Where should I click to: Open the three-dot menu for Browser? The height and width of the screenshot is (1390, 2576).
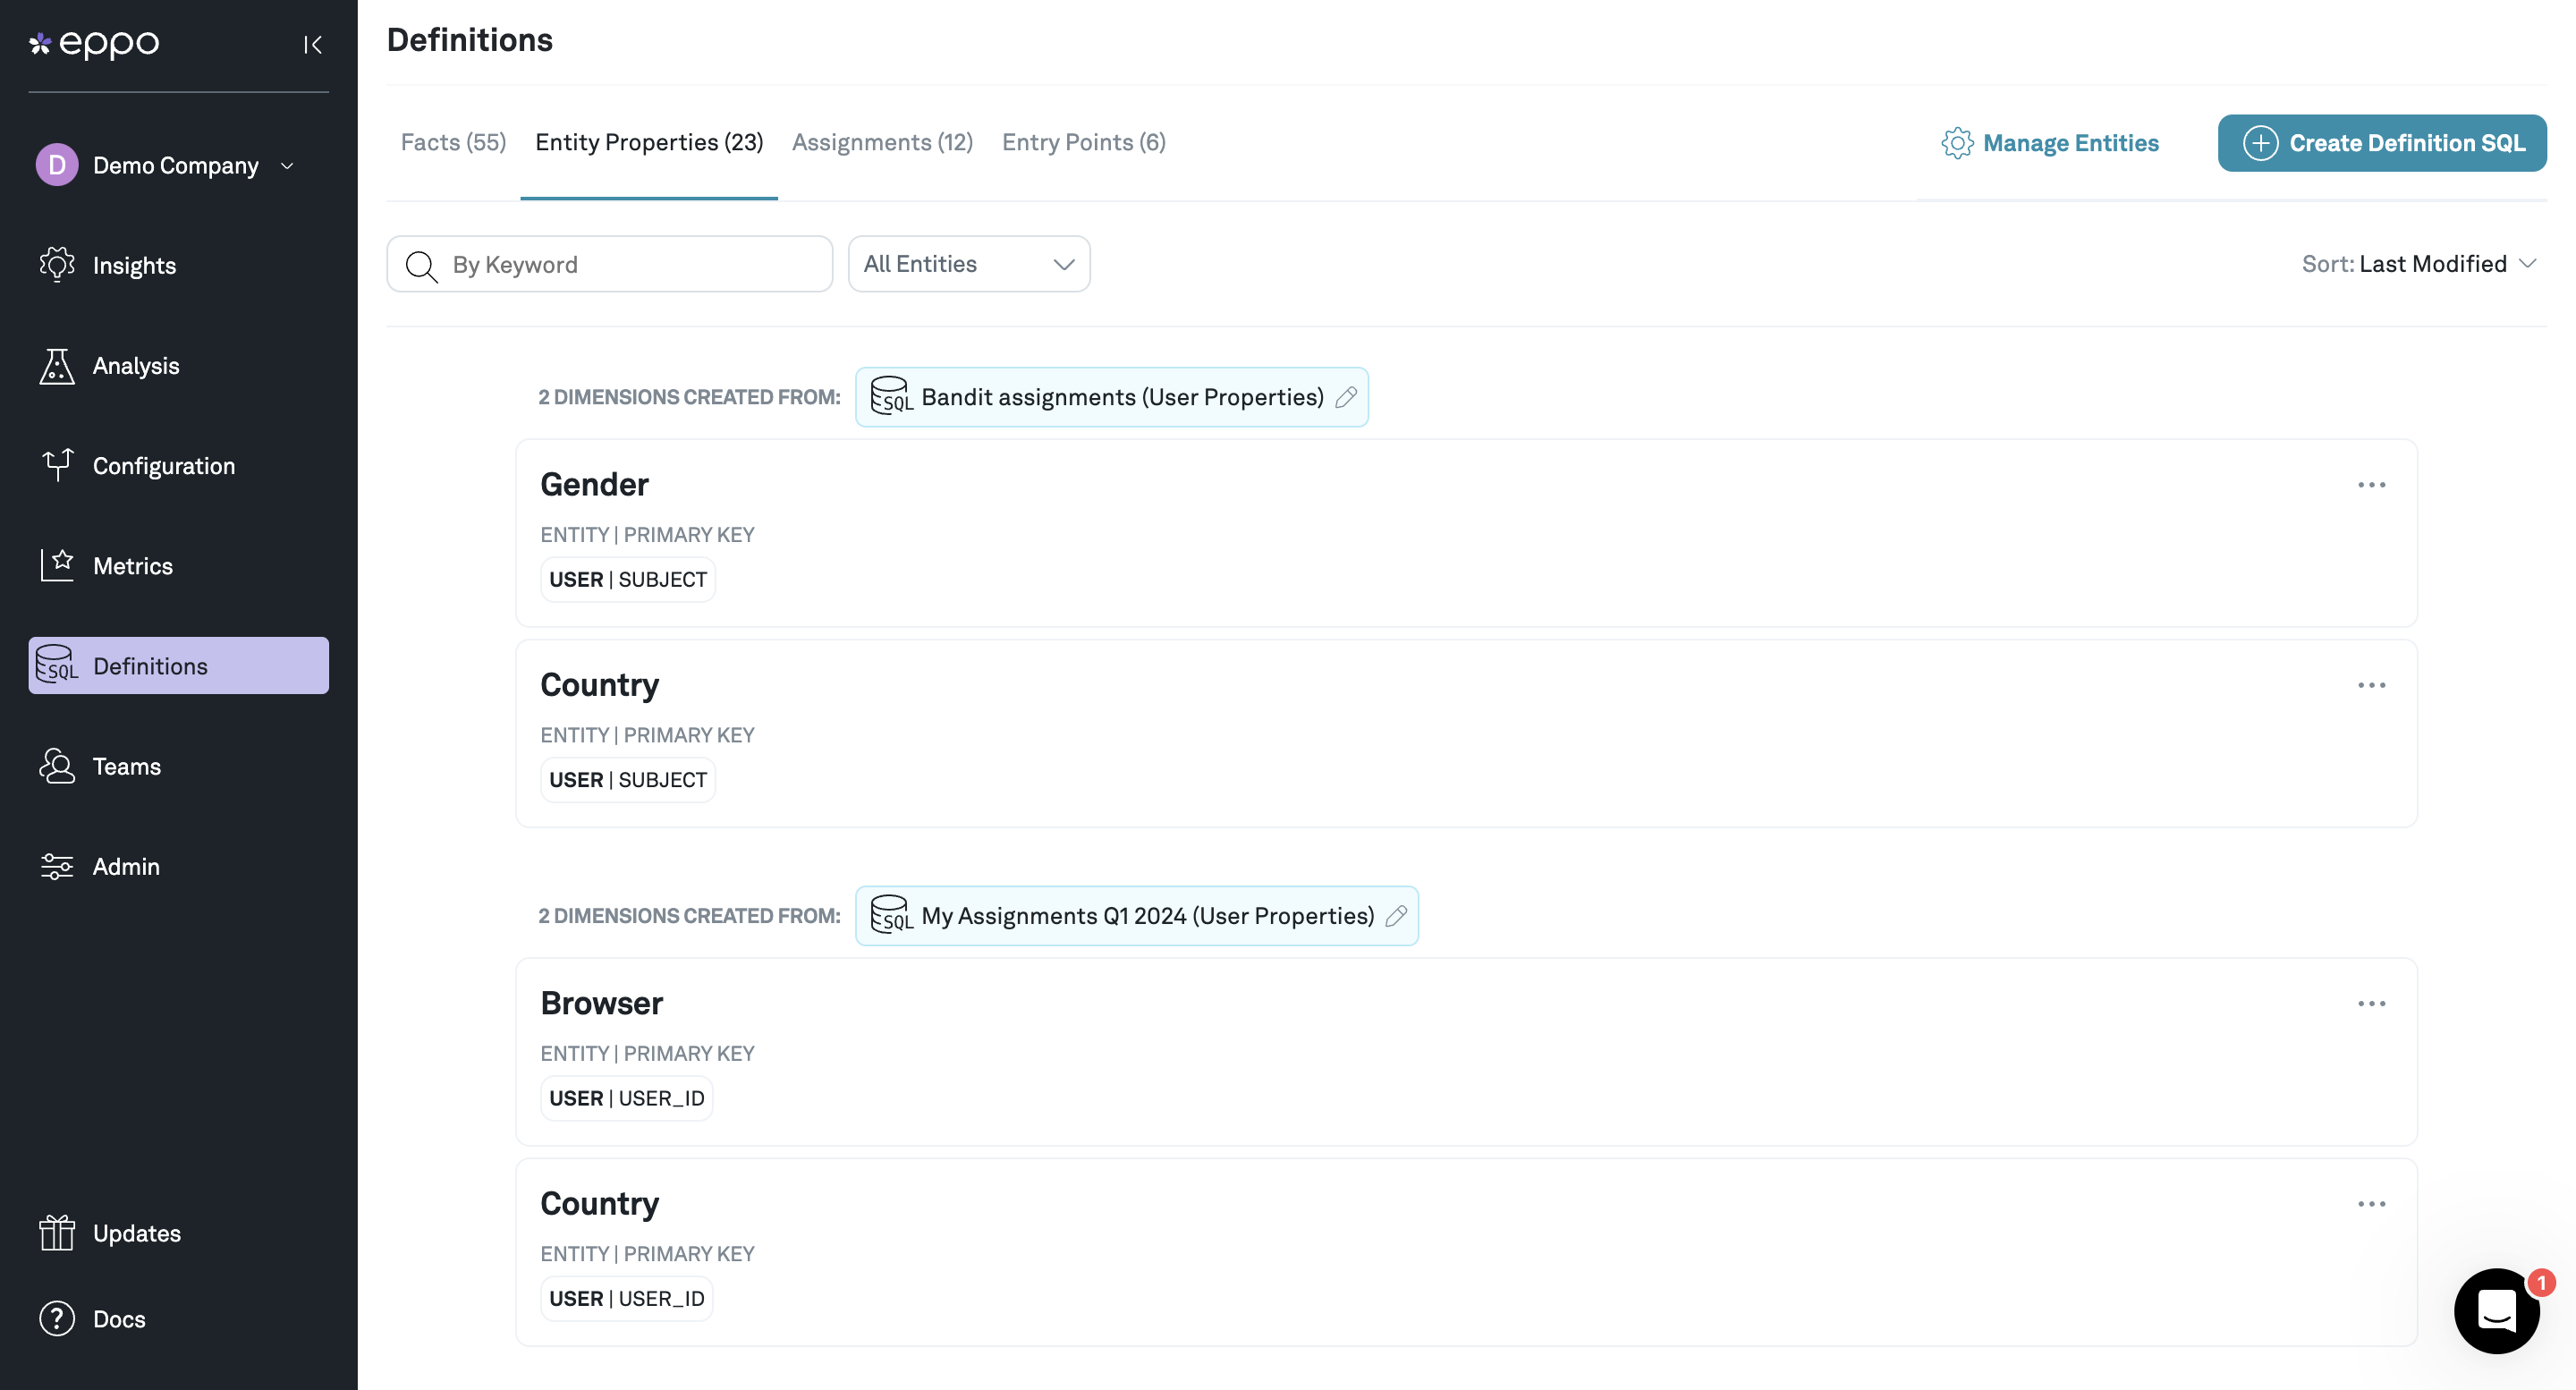click(2371, 1004)
